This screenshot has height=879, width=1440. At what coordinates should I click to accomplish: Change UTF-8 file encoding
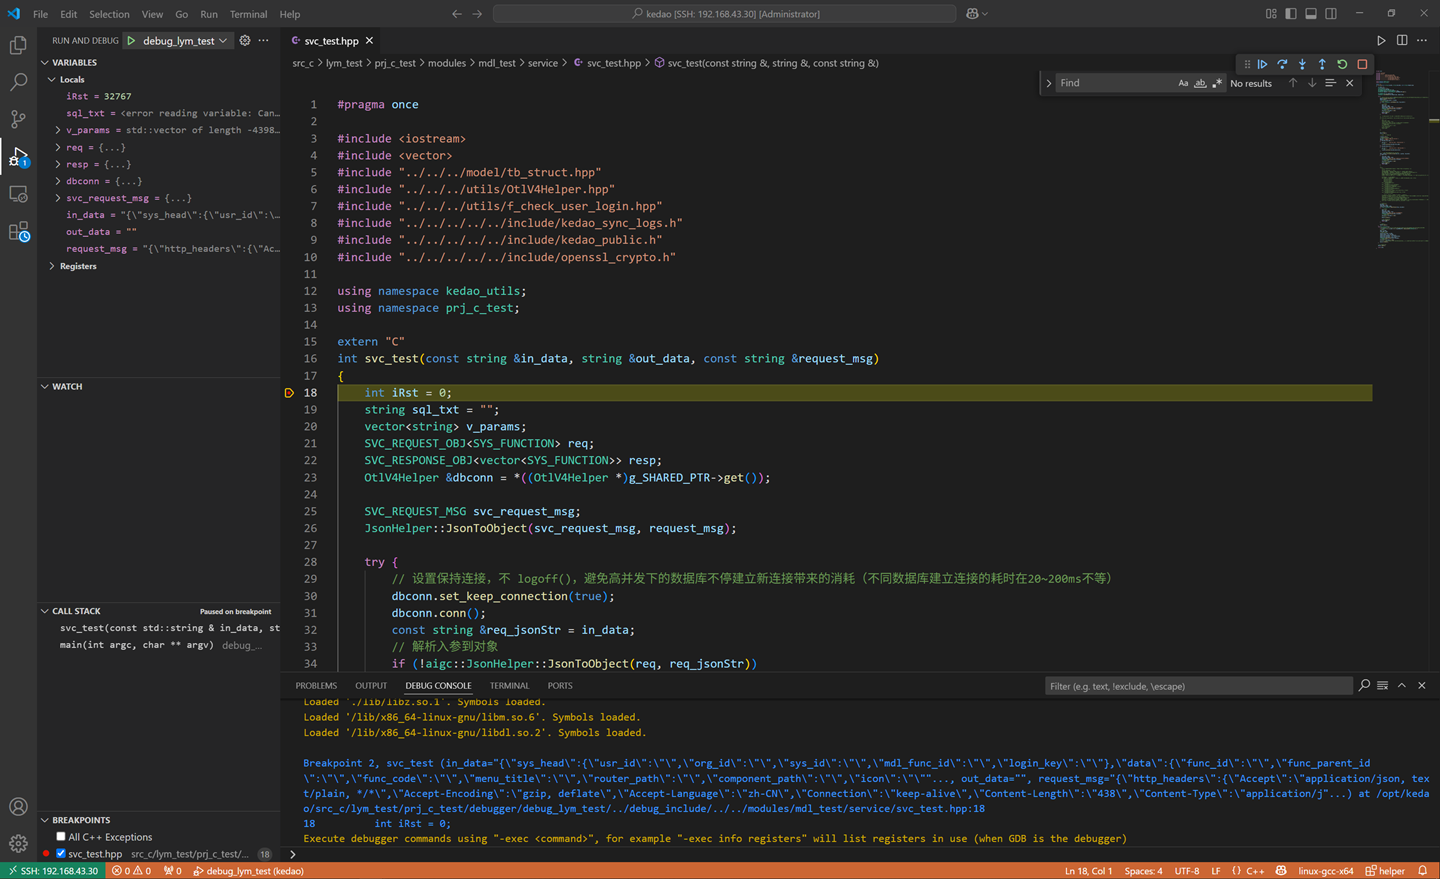click(x=1187, y=871)
